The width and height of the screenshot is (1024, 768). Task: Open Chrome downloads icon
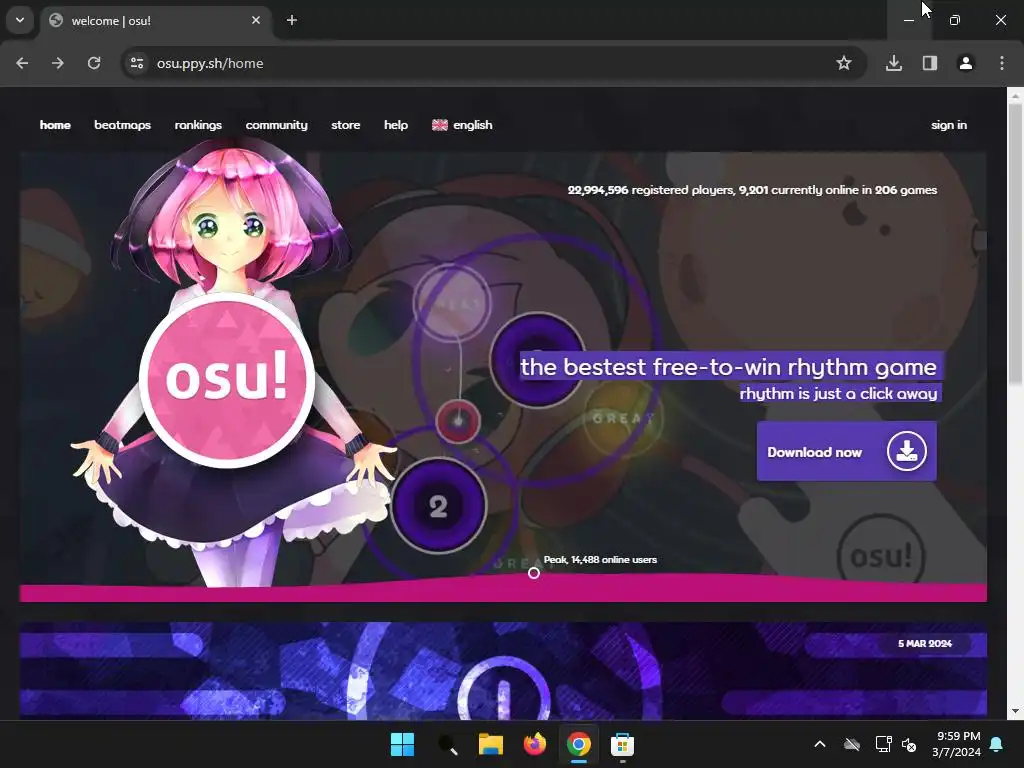click(894, 63)
